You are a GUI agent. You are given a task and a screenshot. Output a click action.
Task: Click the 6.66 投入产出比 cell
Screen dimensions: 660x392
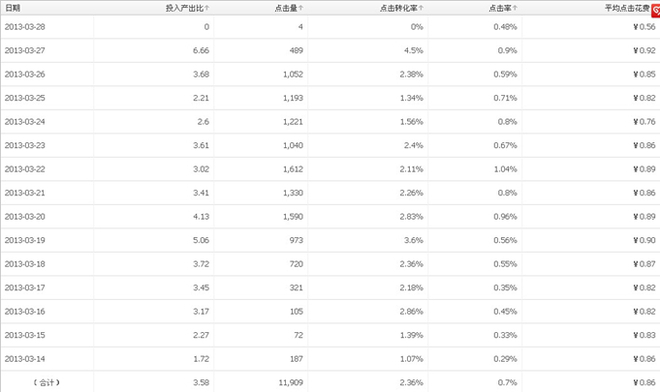(201, 51)
